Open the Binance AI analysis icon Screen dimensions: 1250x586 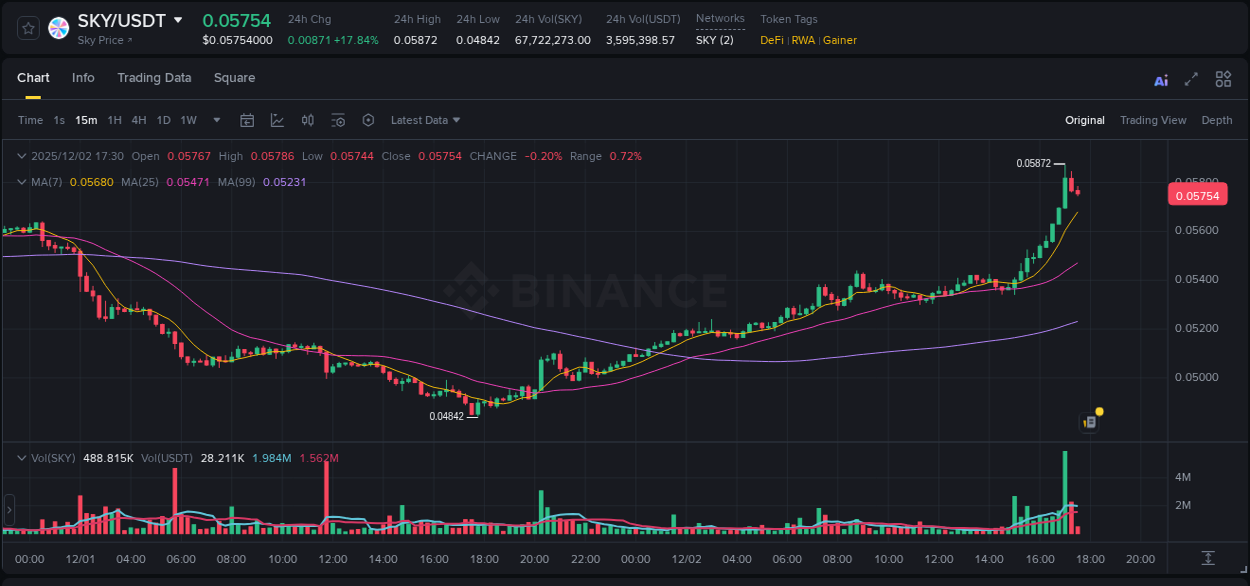coord(1160,78)
